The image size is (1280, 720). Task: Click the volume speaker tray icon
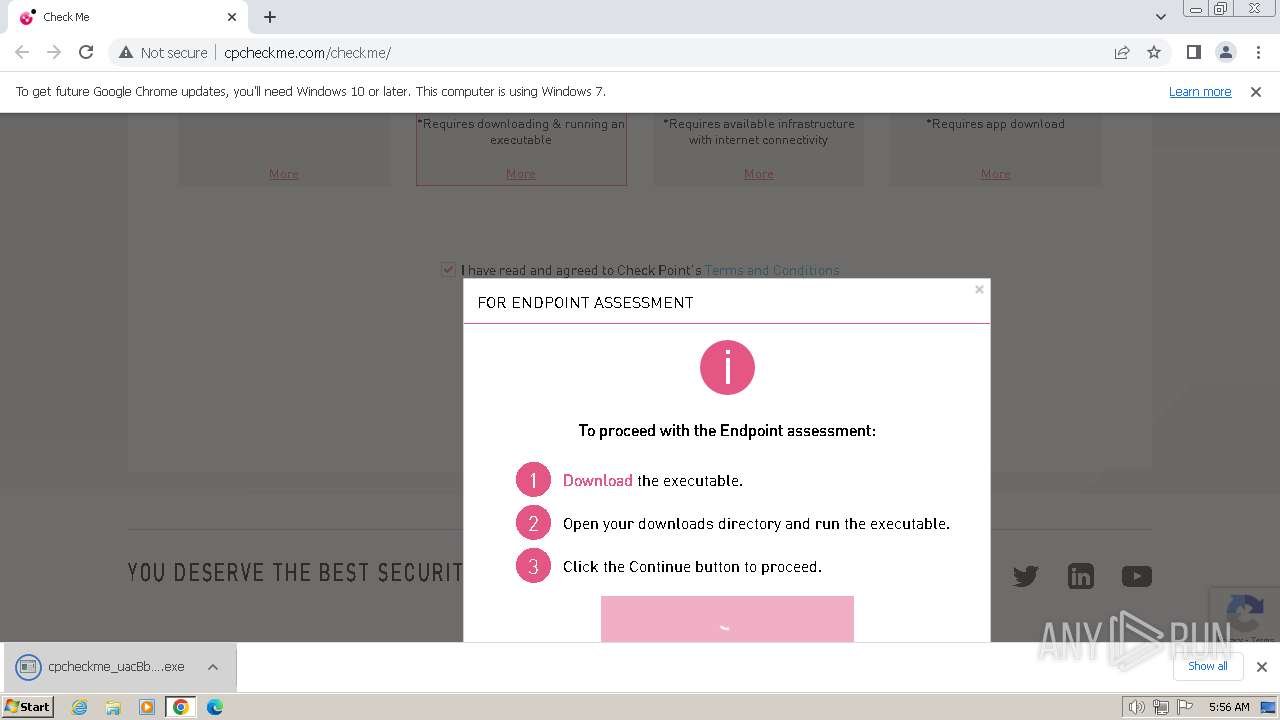tap(1136, 707)
